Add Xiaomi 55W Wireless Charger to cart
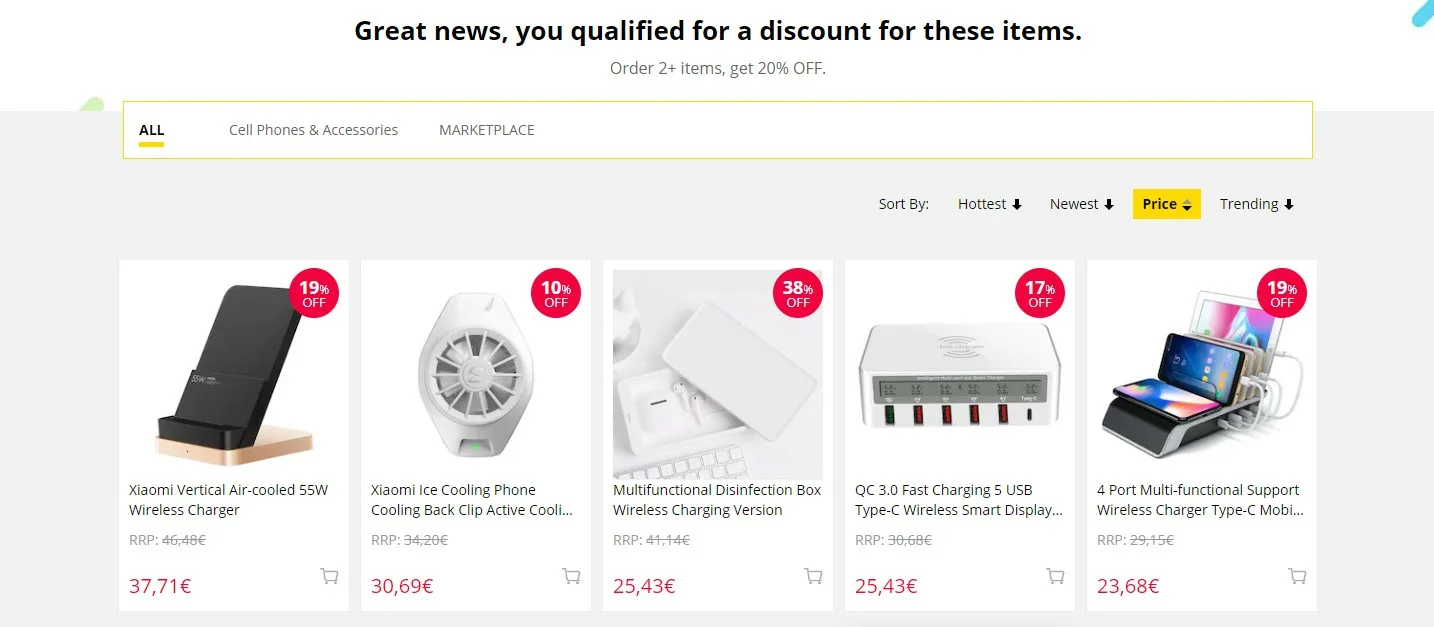 329,576
